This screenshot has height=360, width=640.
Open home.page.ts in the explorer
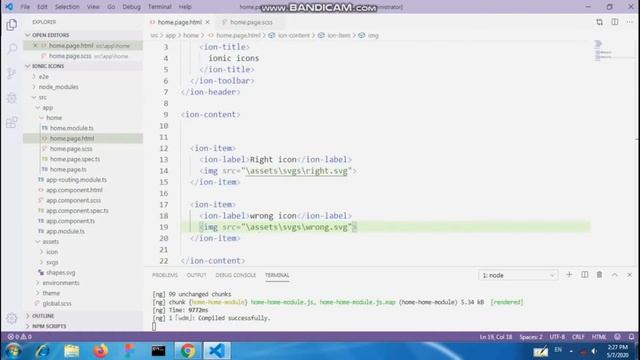pyautogui.click(x=68, y=169)
